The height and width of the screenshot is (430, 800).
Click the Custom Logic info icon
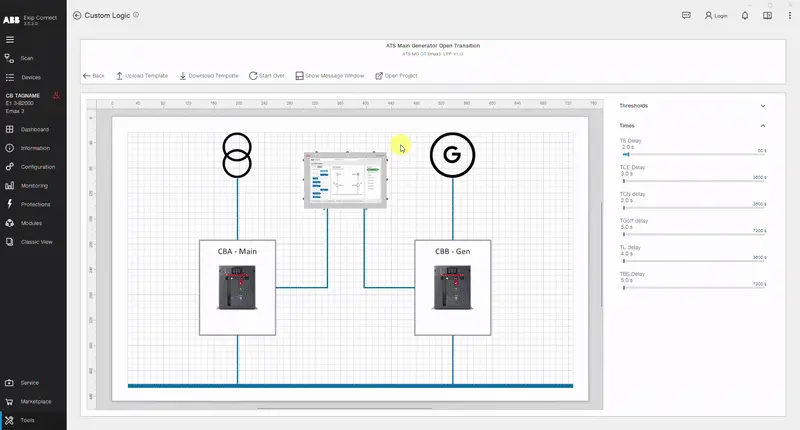pos(136,15)
